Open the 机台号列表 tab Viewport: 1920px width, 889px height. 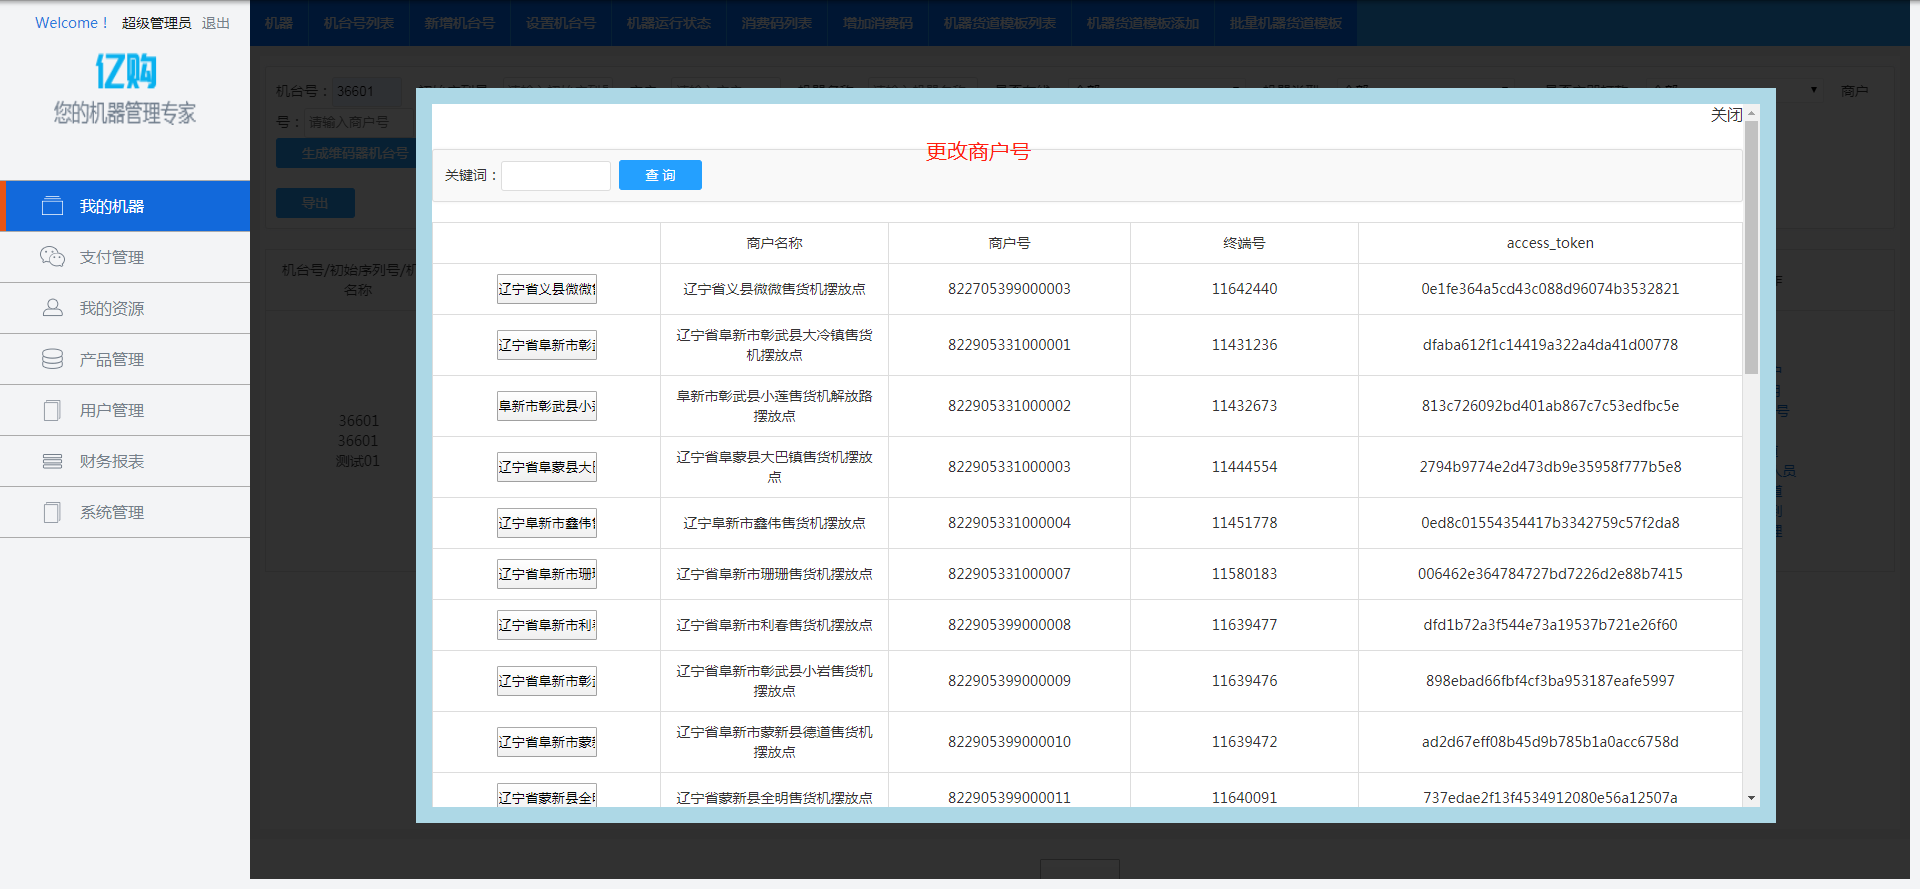tap(358, 23)
